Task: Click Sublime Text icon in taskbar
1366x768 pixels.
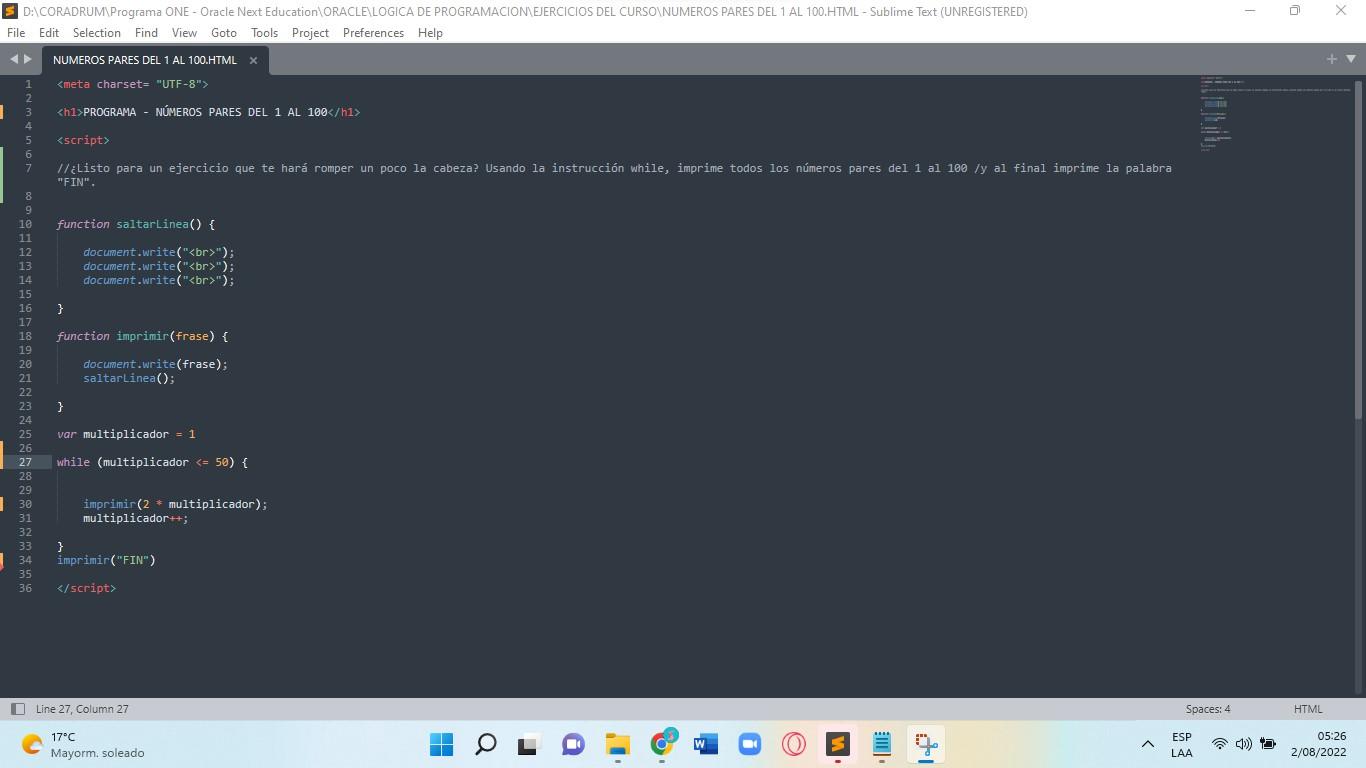Action: [838, 744]
